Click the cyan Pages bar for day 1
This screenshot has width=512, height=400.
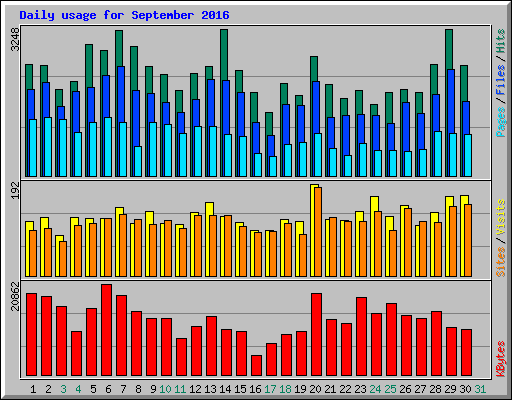click(x=33, y=148)
